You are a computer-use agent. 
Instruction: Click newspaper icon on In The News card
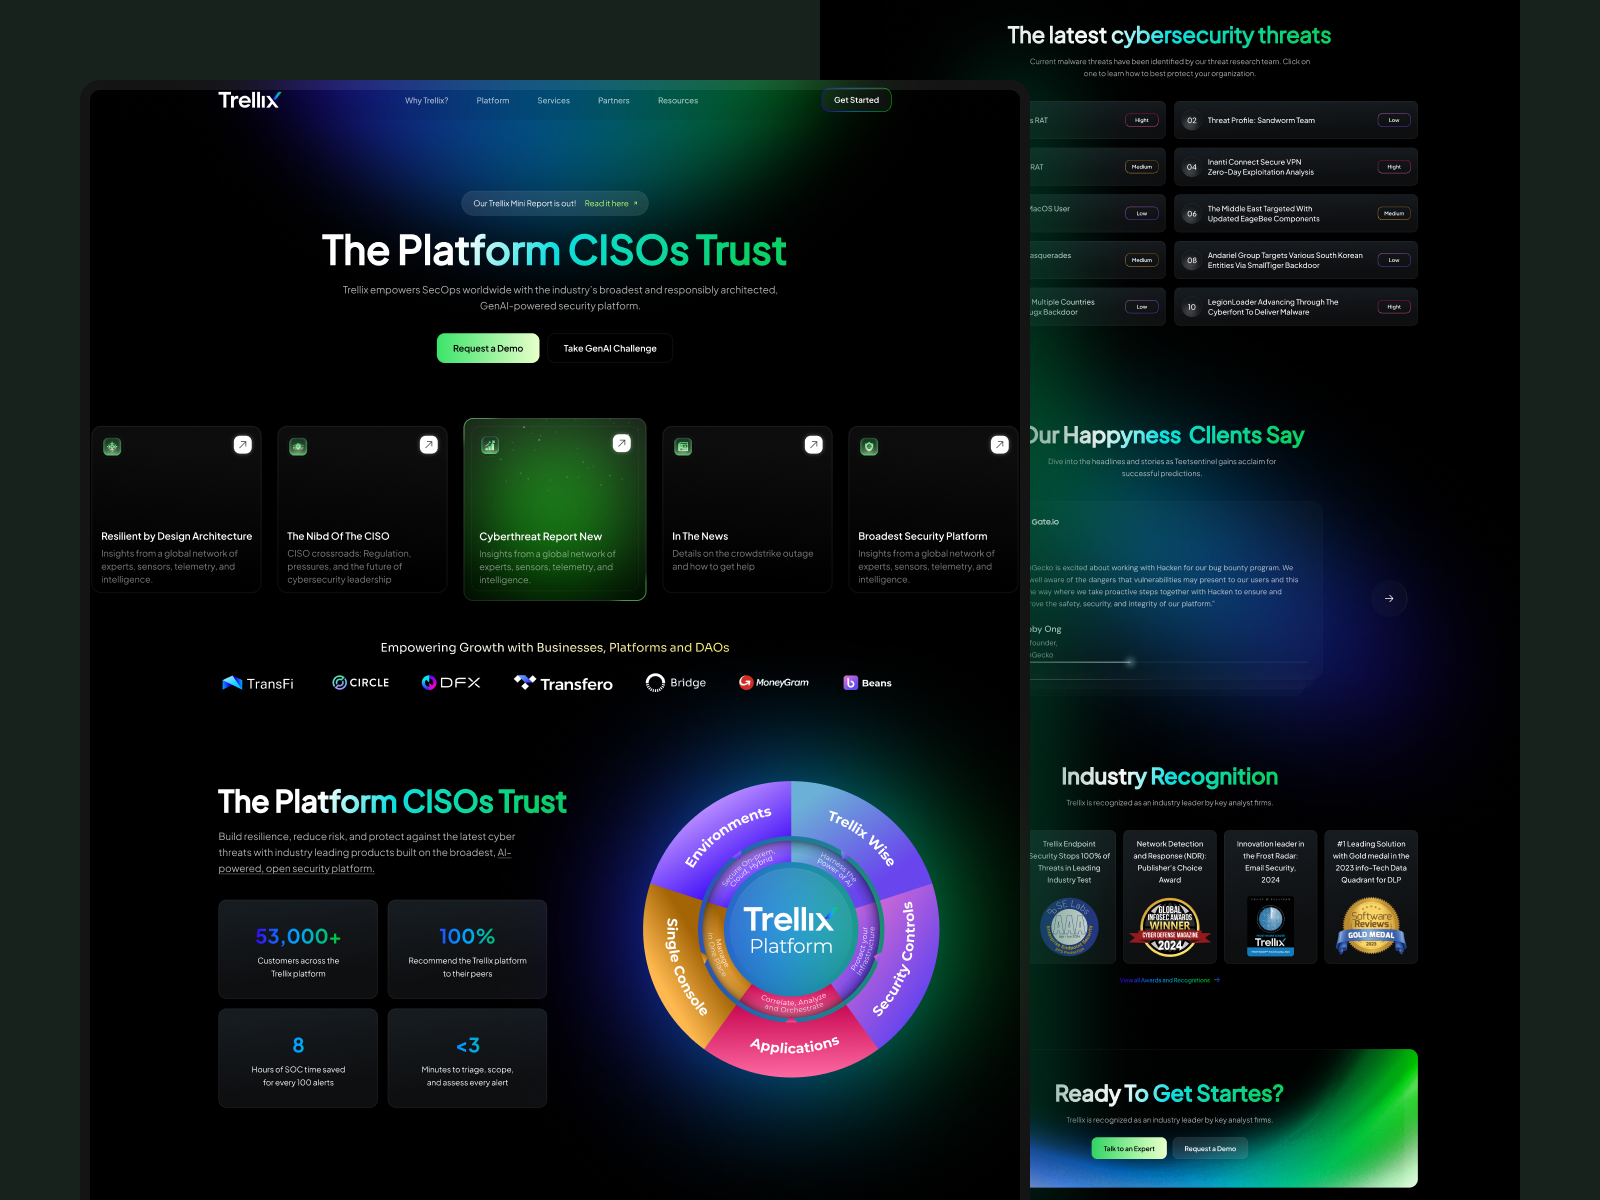pos(683,447)
